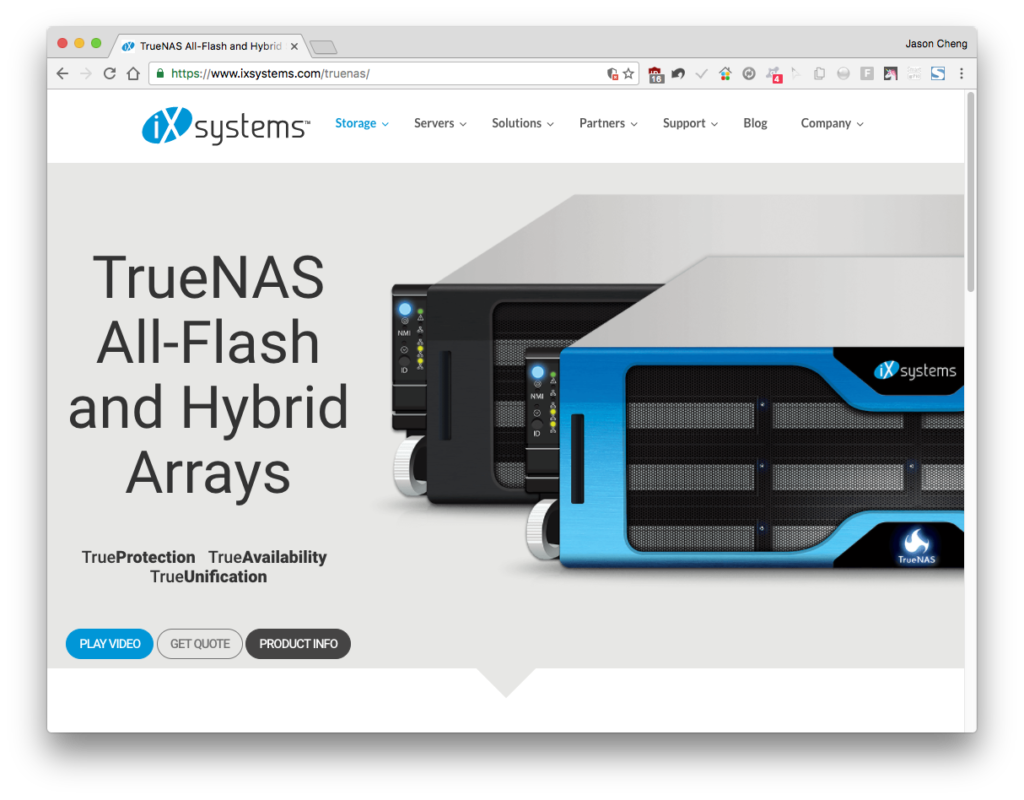Bookmark this page with the star
This screenshot has width=1024, height=800.
click(628, 74)
